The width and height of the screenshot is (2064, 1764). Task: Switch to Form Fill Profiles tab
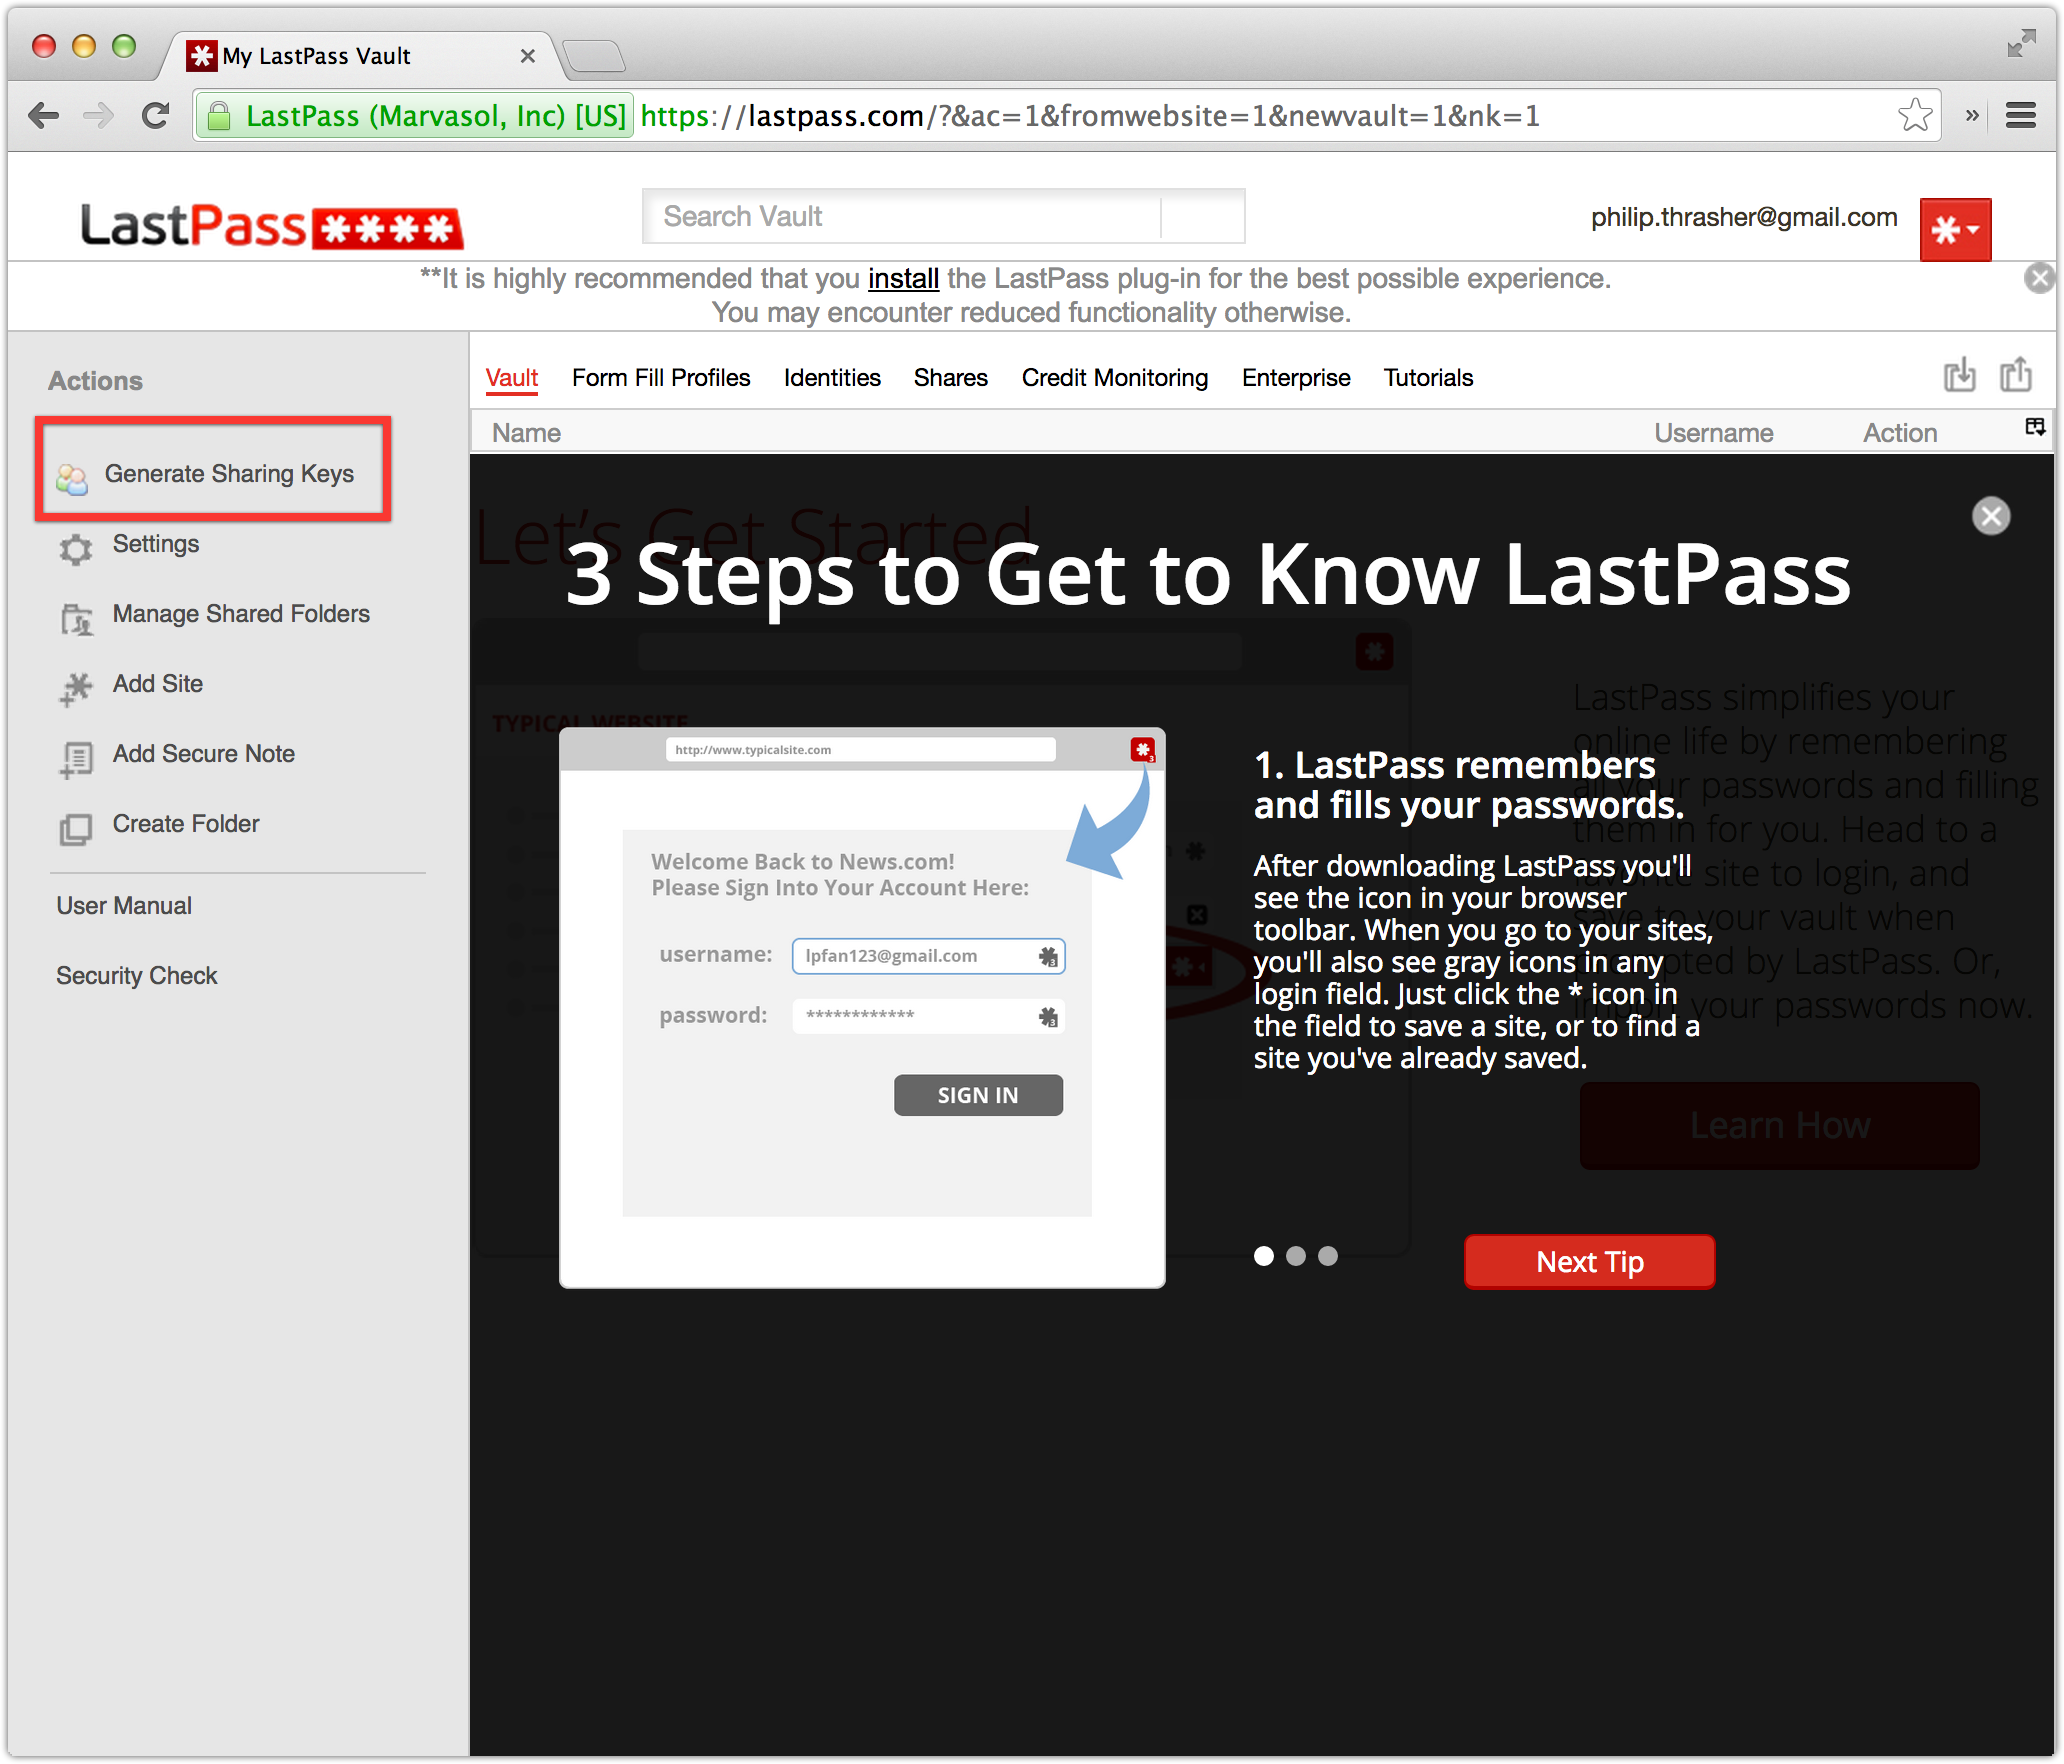661,378
